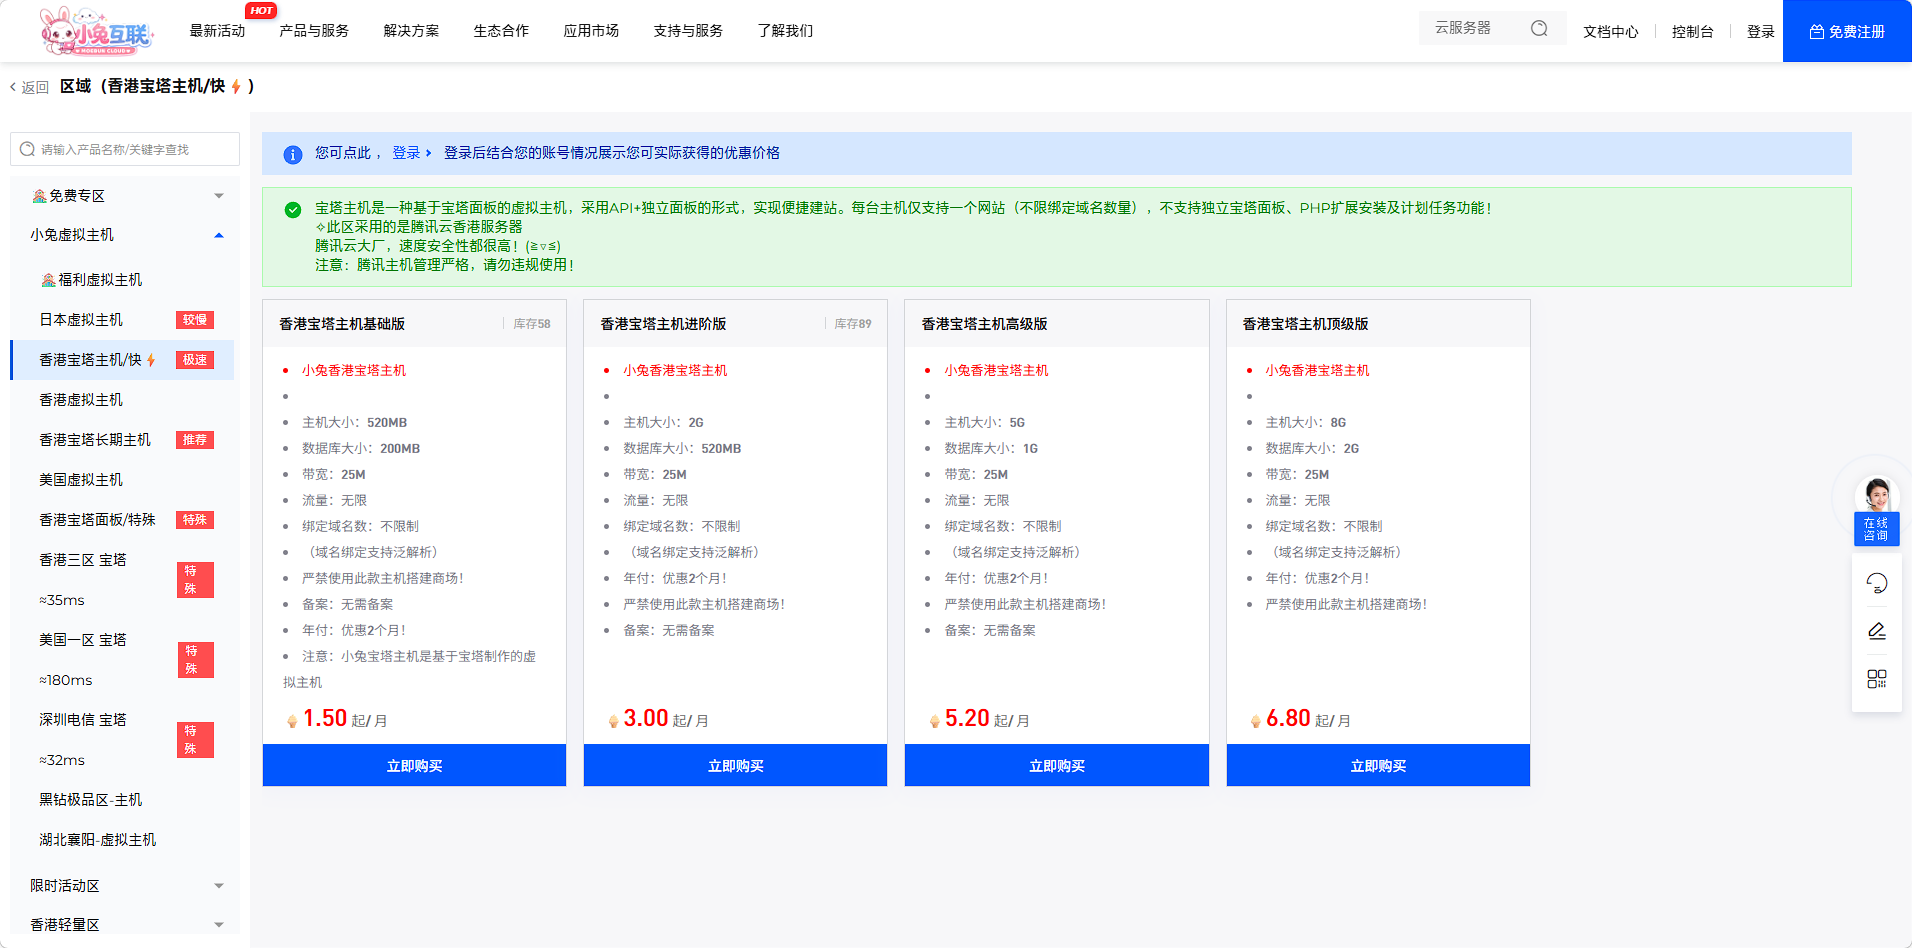Click the search magnifier icon in header
Image resolution: width=1912 pixels, height=948 pixels.
tap(1539, 29)
